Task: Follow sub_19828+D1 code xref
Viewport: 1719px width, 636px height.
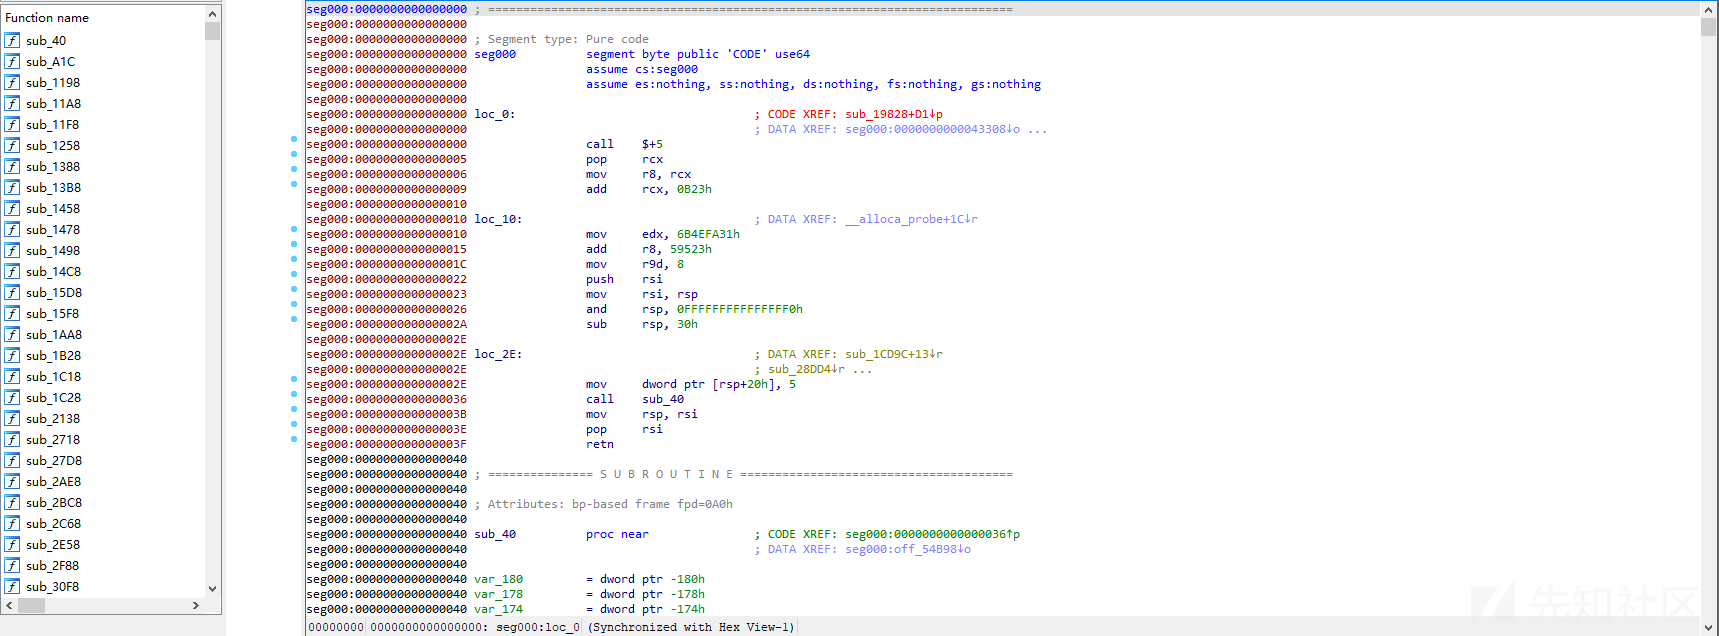Action: [894, 114]
